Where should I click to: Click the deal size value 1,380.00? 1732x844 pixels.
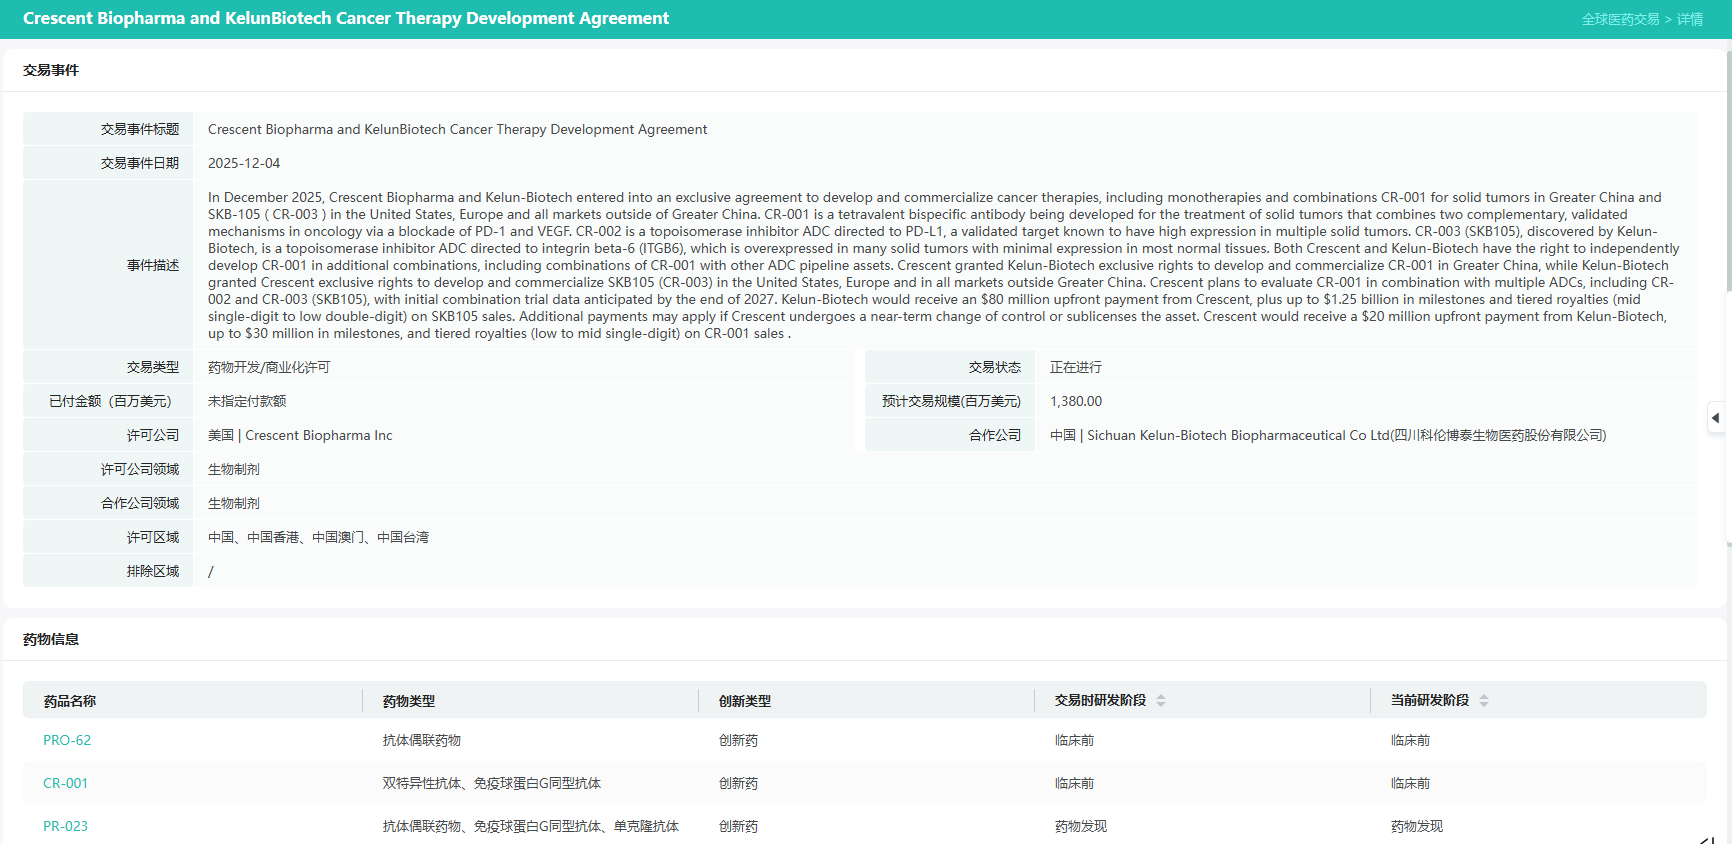pos(1076,401)
